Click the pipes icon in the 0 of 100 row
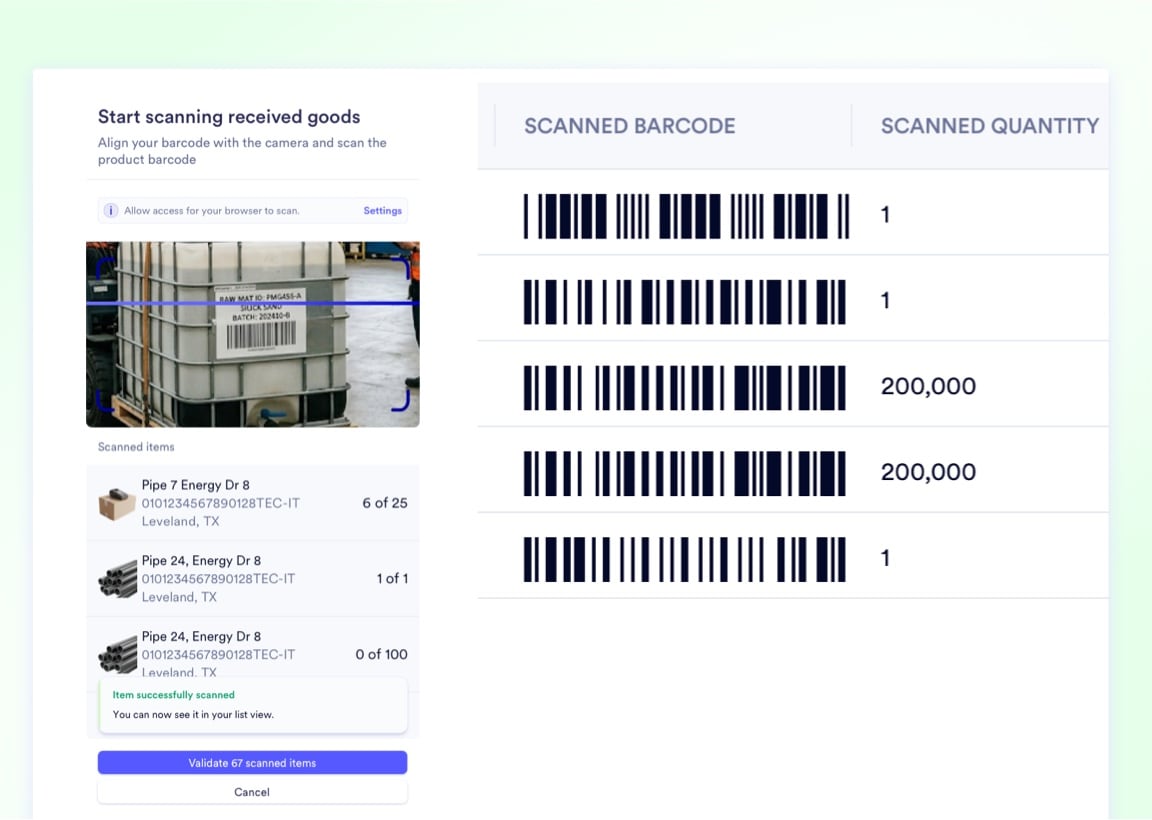This screenshot has height=820, width=1152. click(118, 655)
